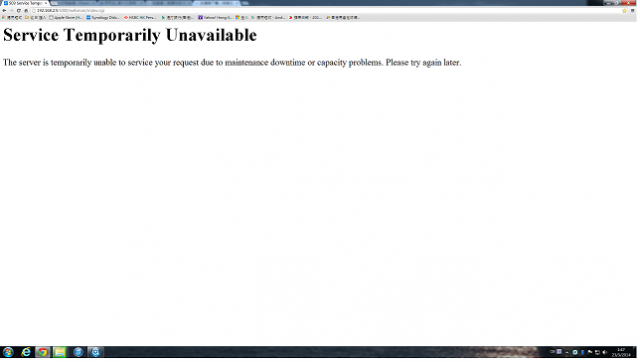Click the clock in the system tray
640x362 pixels.
pyautogui.click(x=621, y=352)
